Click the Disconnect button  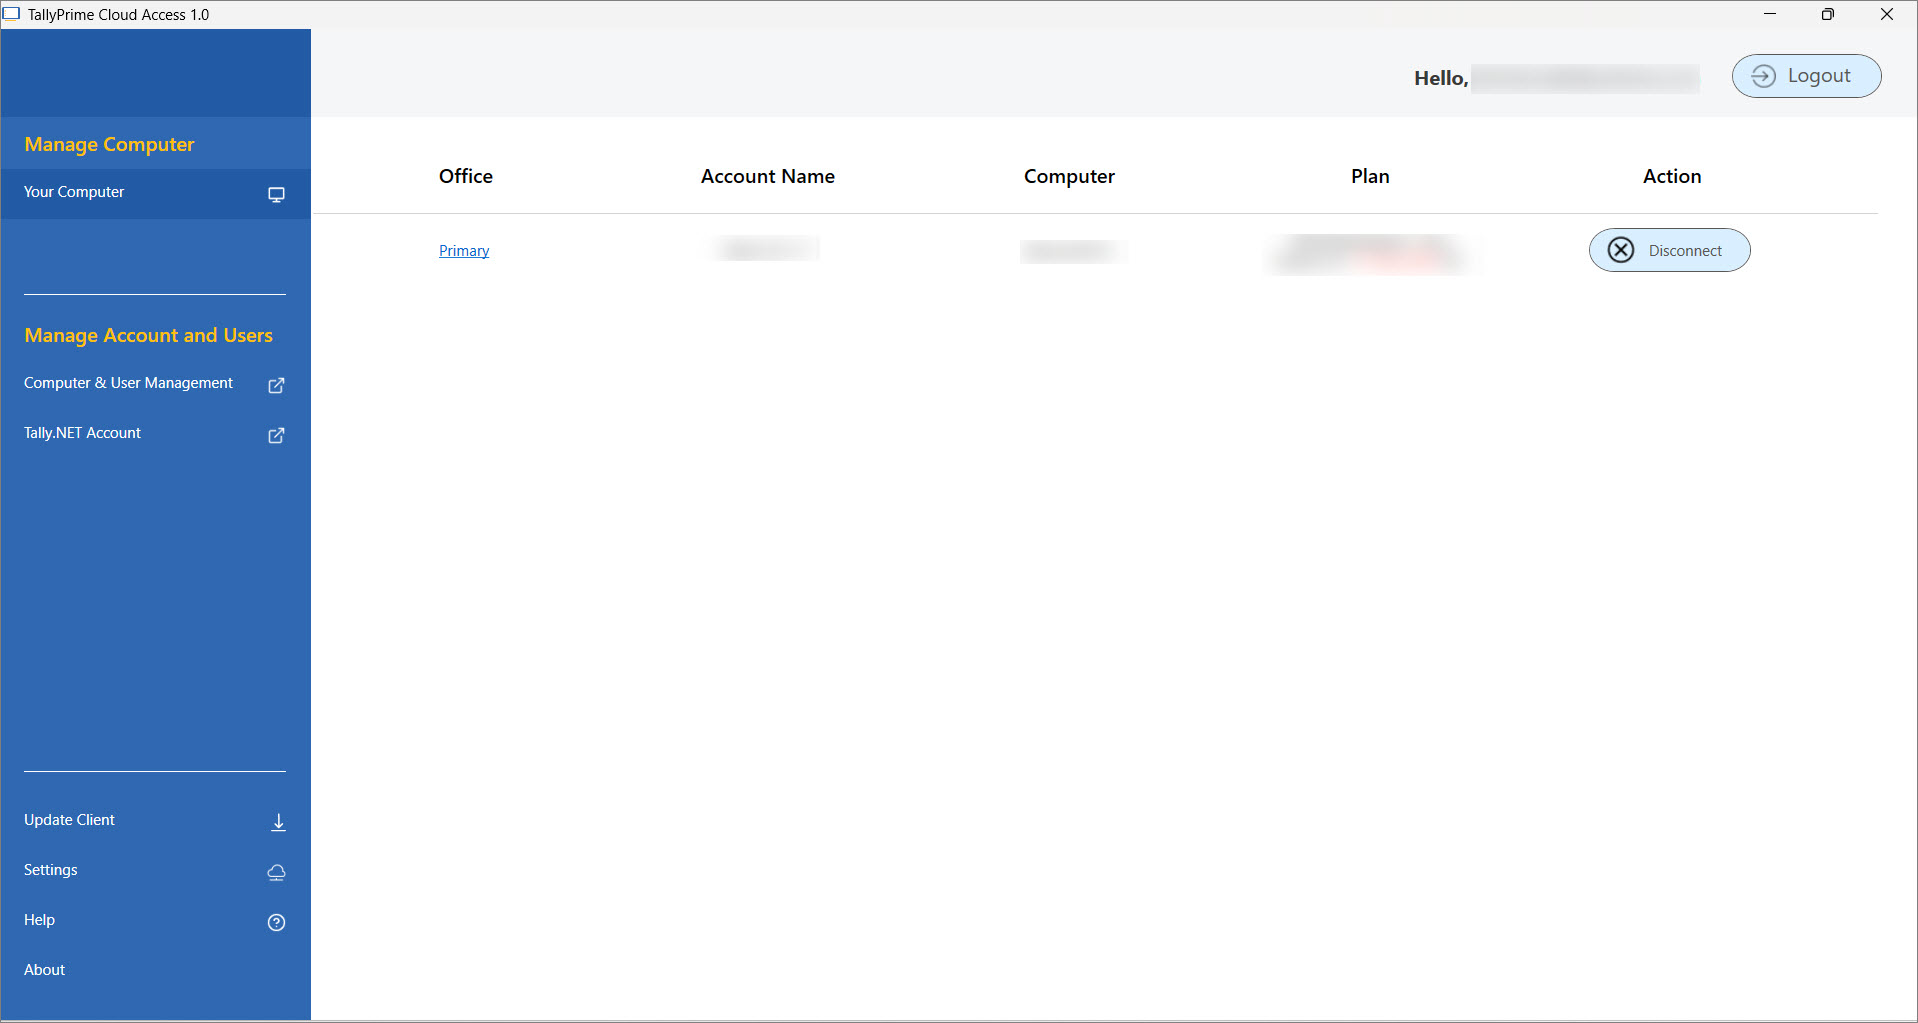(x=1669, y=250)
